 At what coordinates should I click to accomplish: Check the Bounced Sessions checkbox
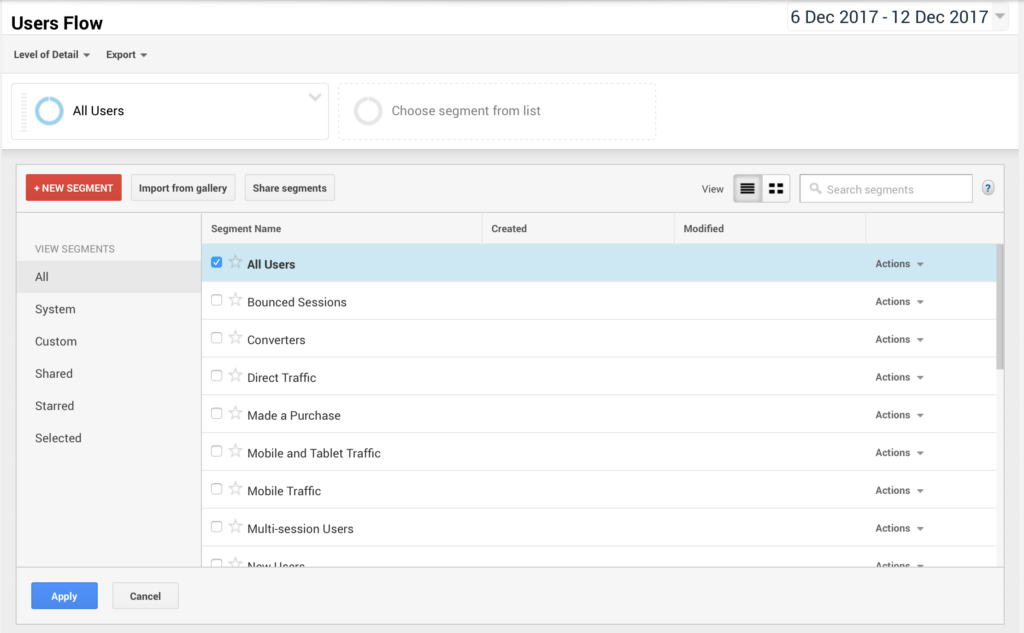pyautogui.click(x=216, y=300)
